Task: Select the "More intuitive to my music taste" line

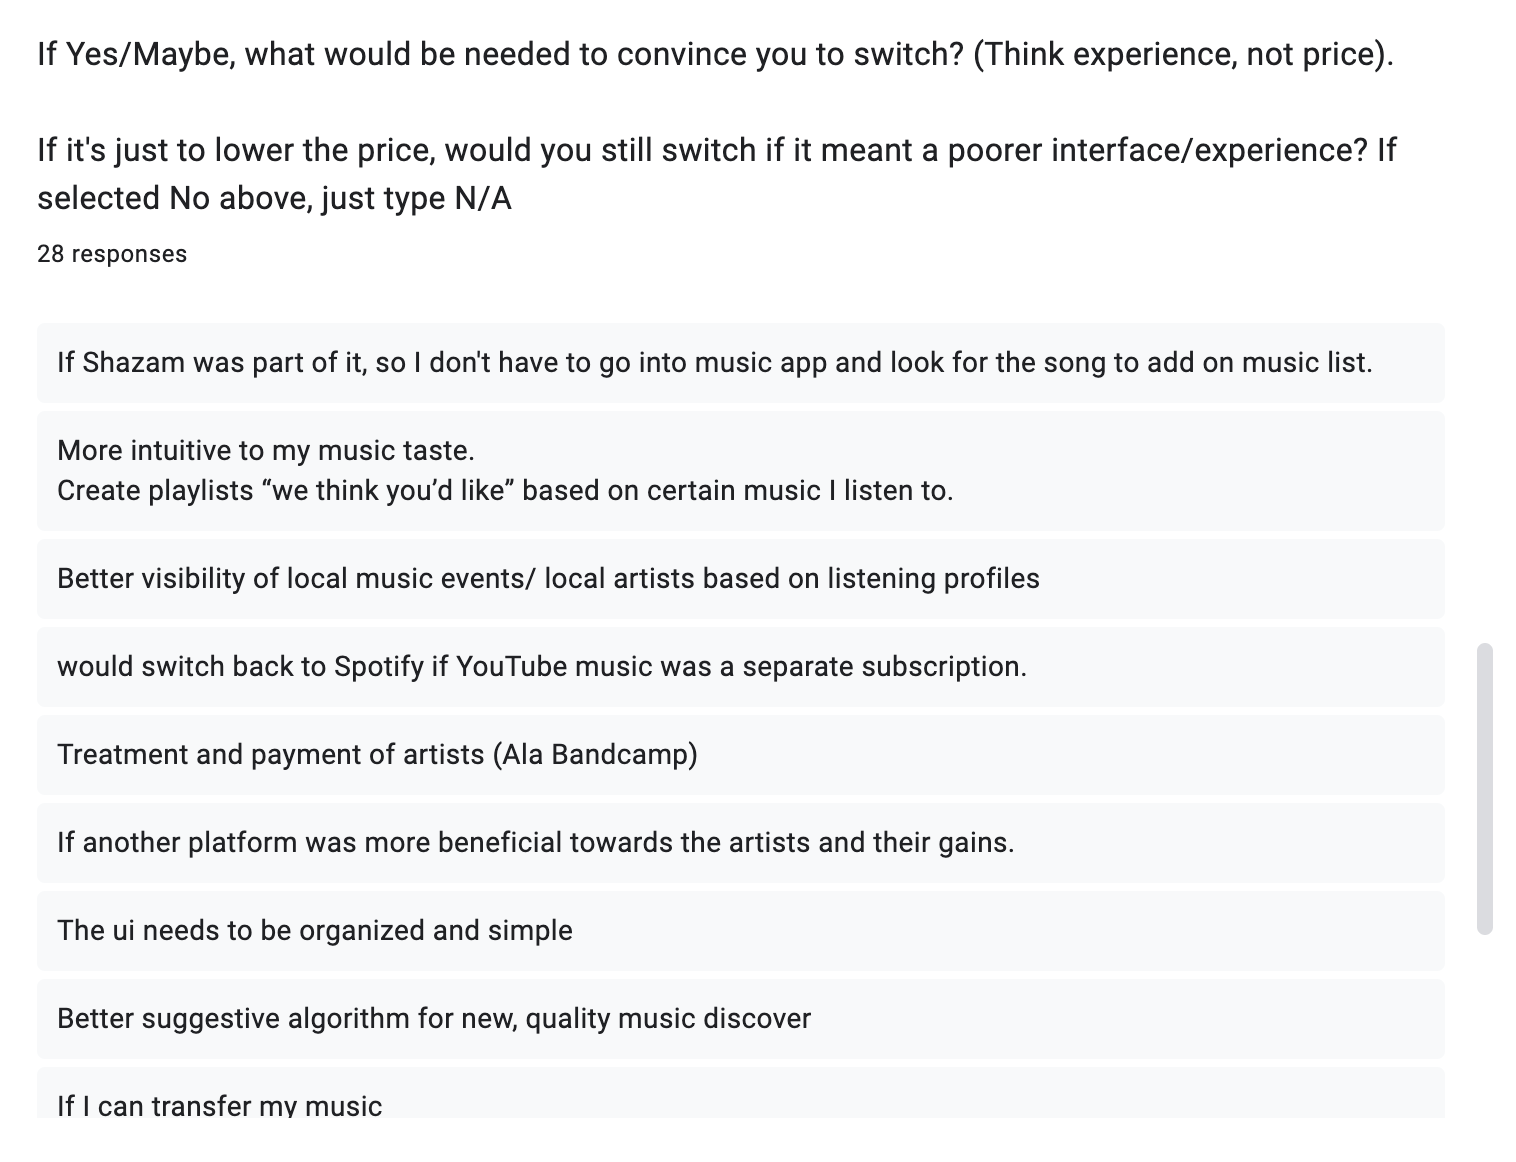Action: (265, 450)
